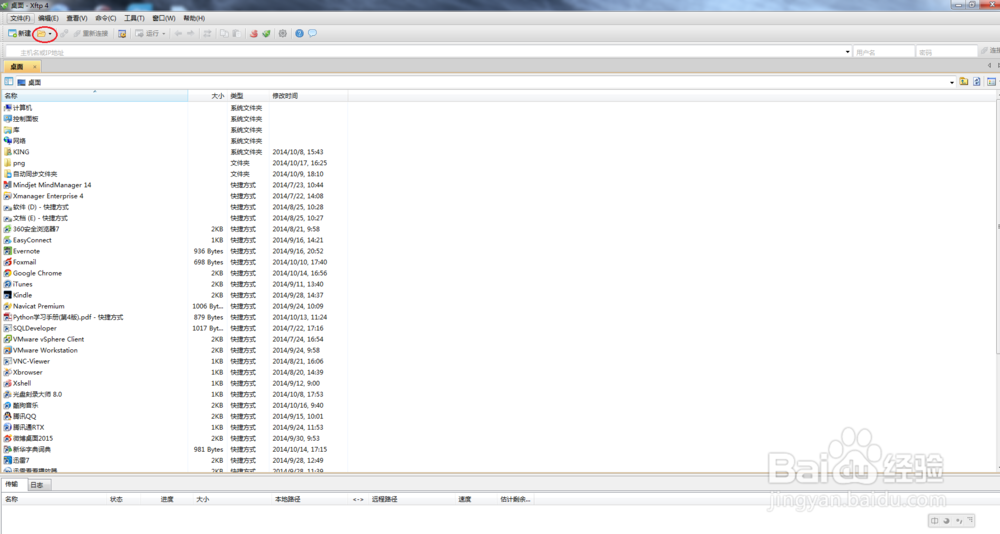Select the EasyConnect shortcut
The image size is (1000, 534).
click(x=28, y=240)
